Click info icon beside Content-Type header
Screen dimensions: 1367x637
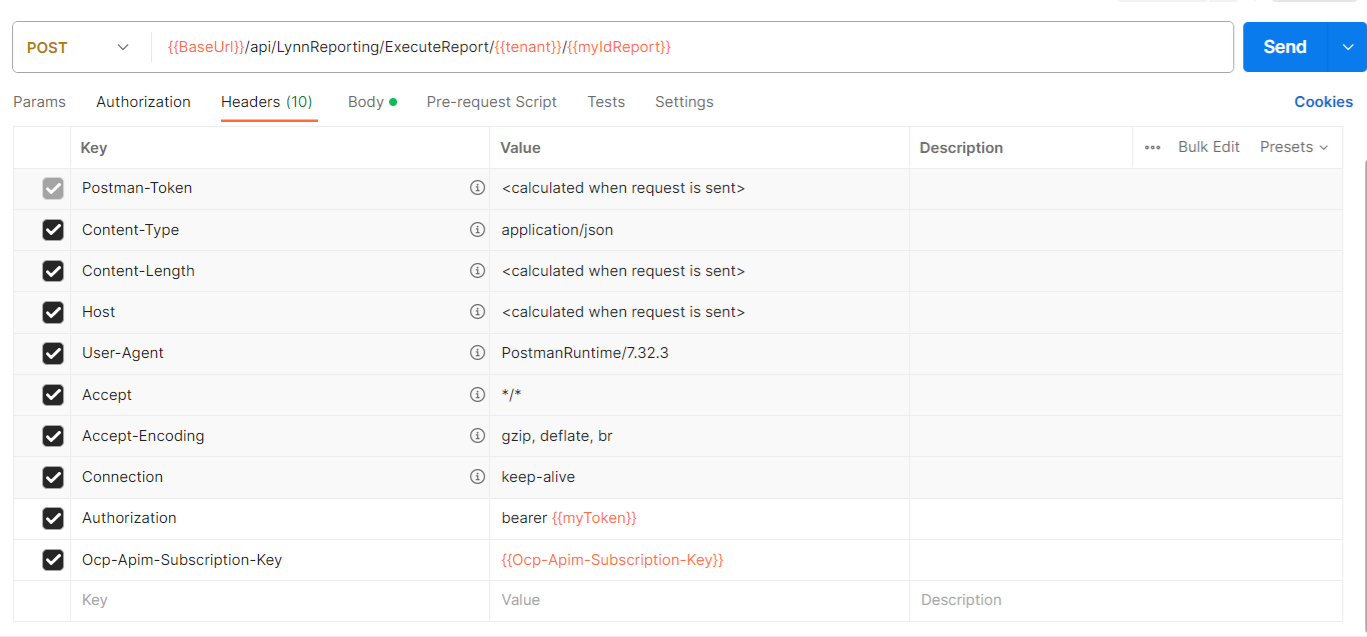point(477,230)
